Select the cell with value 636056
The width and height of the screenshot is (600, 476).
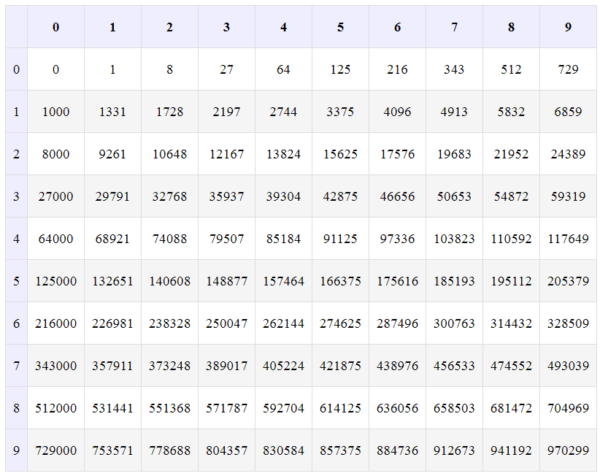[x=397, y=408]
